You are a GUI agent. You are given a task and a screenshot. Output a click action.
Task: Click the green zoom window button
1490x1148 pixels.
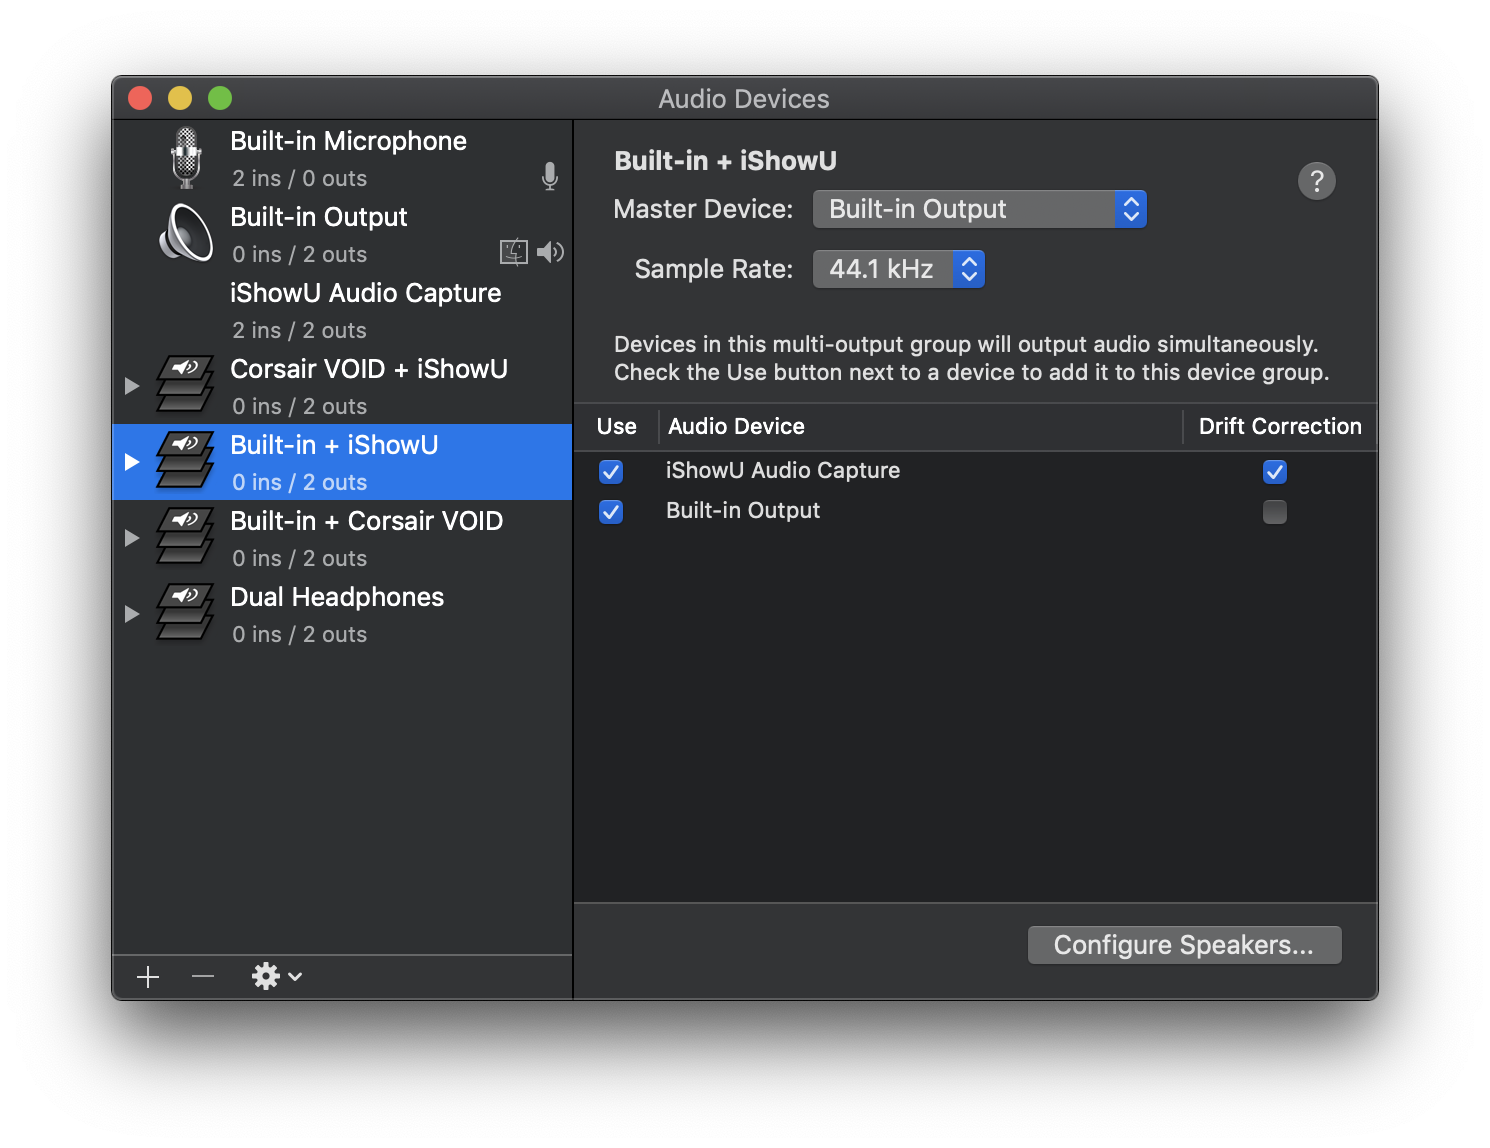(x=220, y=98)
